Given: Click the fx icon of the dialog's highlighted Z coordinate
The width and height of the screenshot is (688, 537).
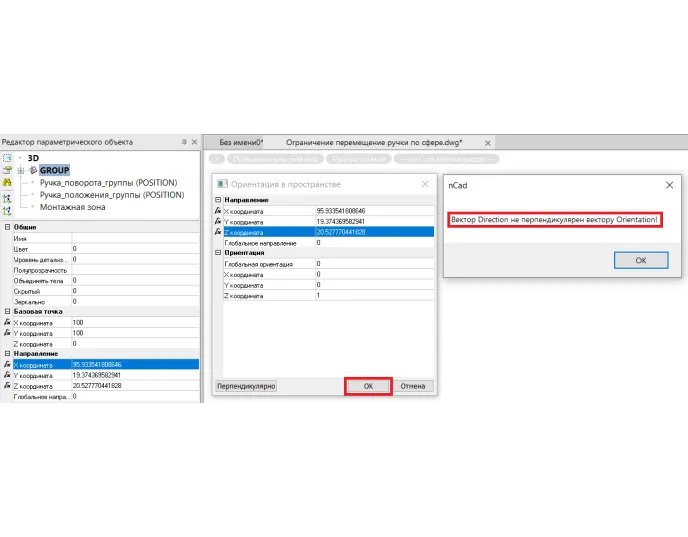Looking at the screenshot, I should tap(218, 232).
